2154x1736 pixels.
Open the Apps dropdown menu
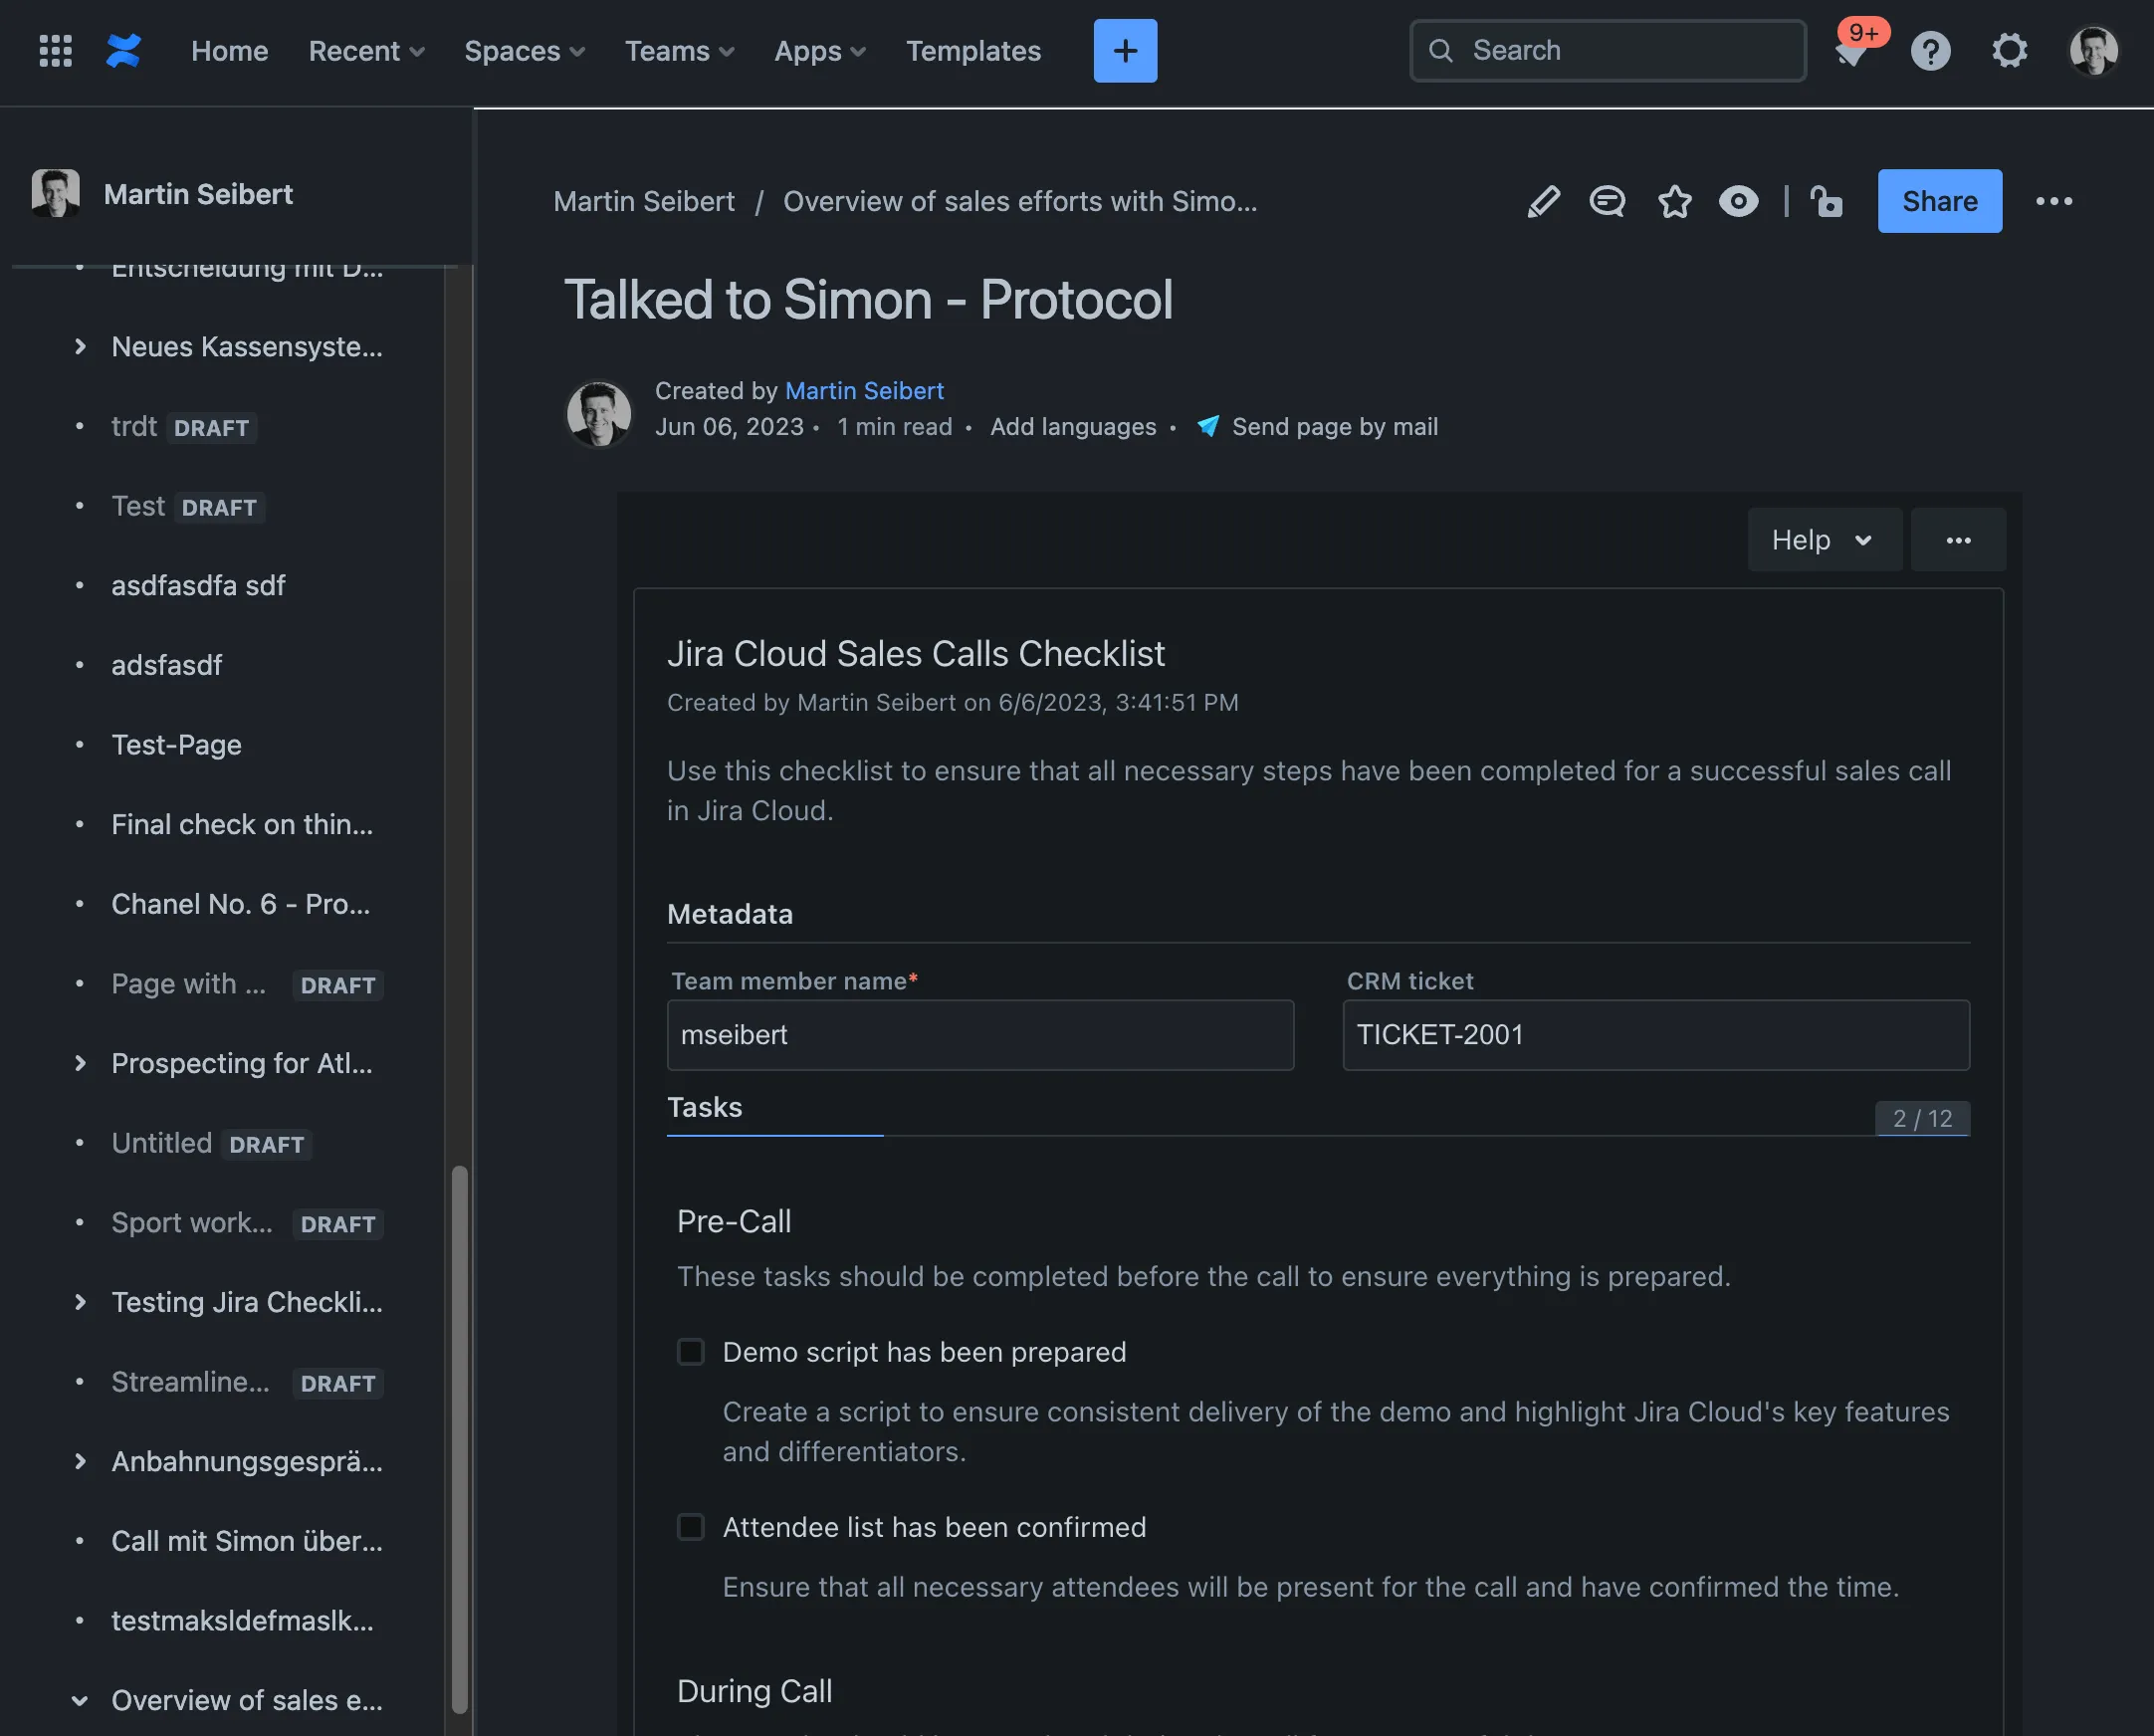(x=820, y=50)
